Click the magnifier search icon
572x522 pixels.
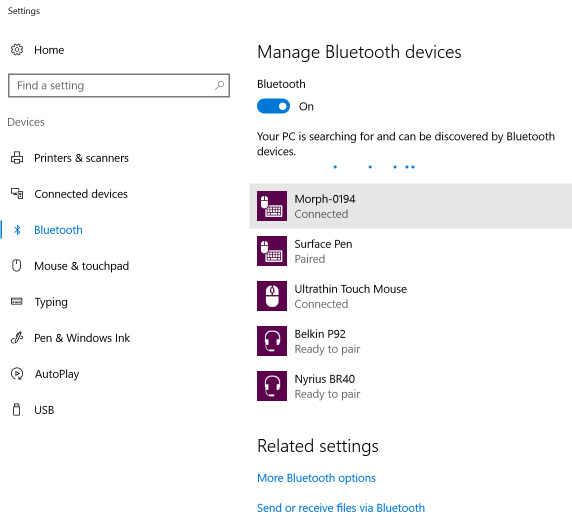[x=219, y=85]
